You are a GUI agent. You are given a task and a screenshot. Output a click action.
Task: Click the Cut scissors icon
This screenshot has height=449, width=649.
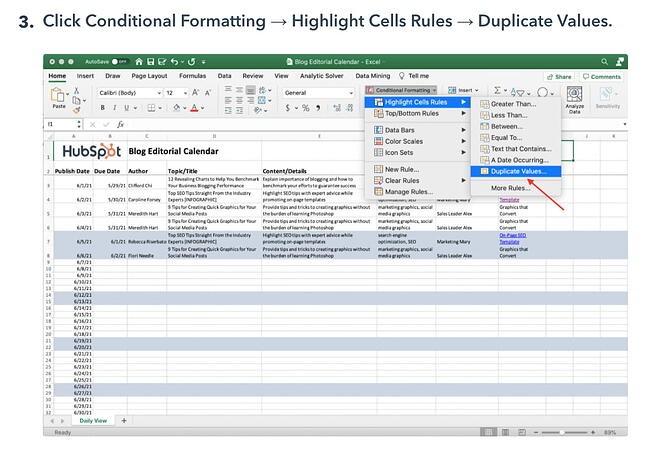coord(77,90)
